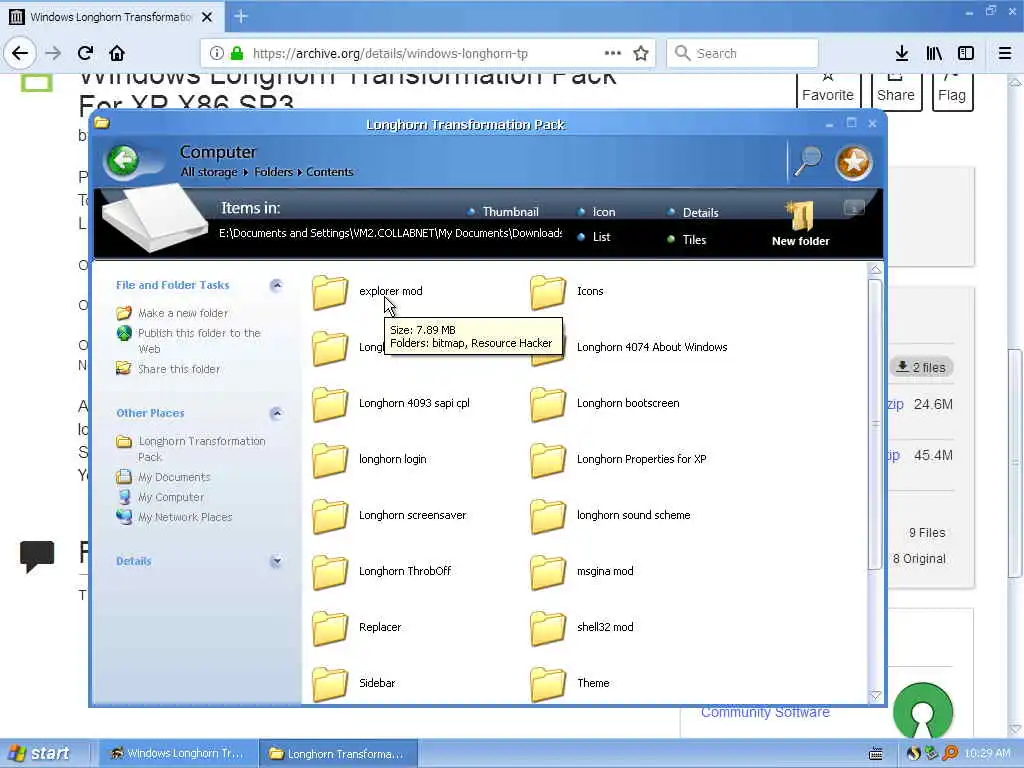Switch to Windows Longhorn Tr... taskbar button
This screenshot has height=768, width=1024.
[x=178, y=754]
